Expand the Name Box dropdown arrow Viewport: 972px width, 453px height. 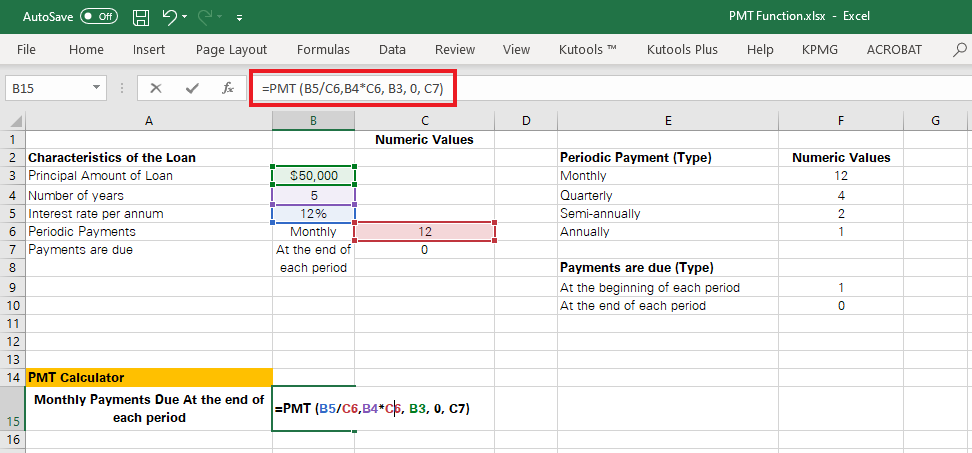[96, 88]
